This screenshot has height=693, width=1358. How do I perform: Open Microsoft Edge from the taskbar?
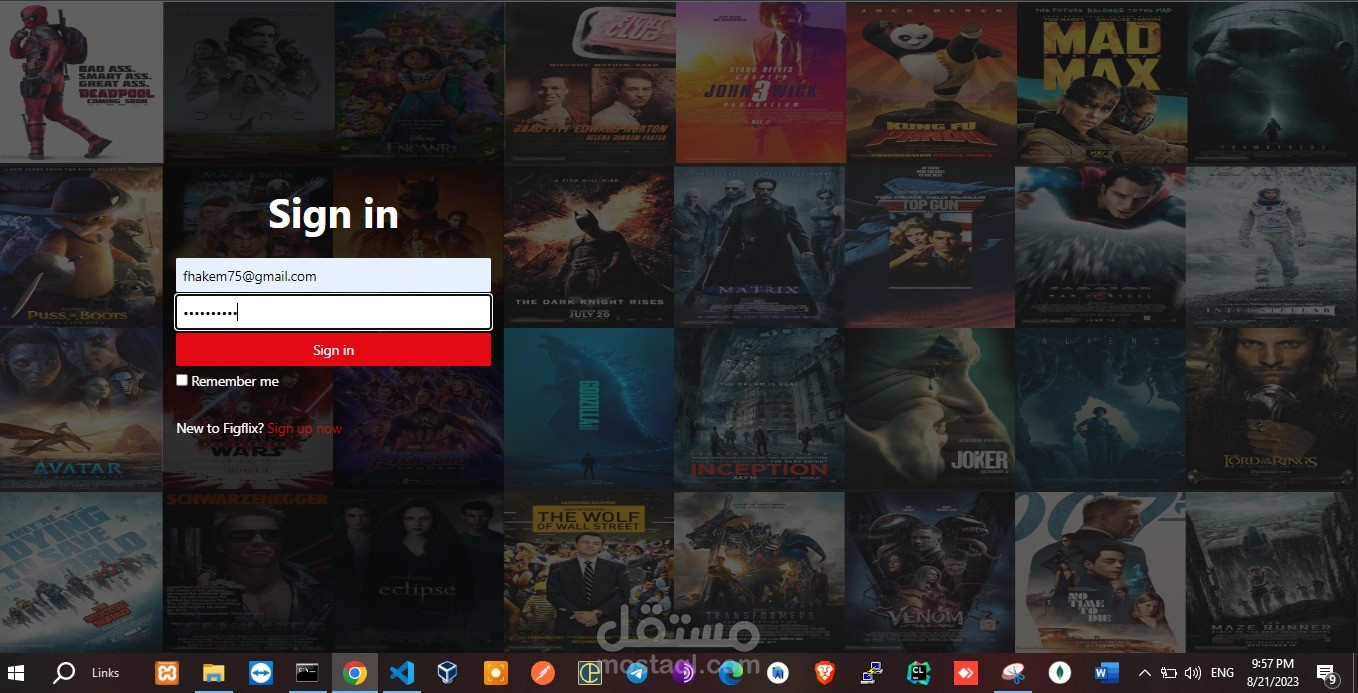coord(730,673)
